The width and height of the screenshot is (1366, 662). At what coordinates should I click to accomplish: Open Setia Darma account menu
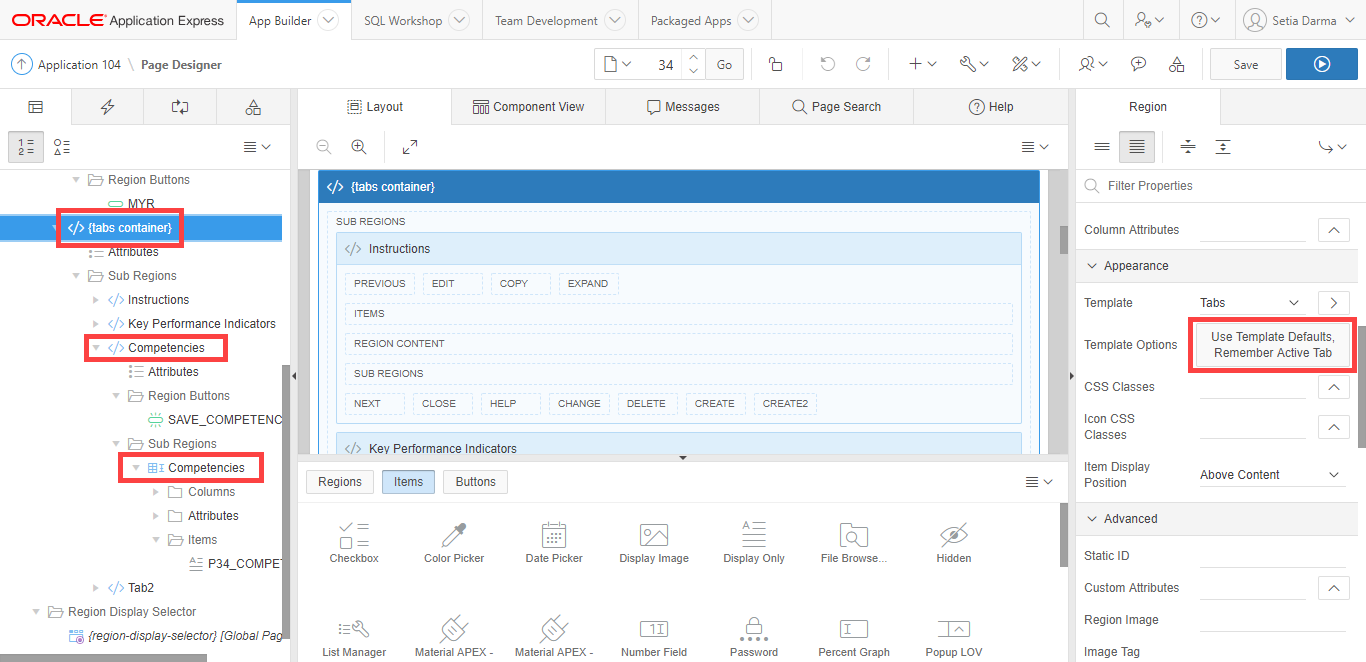(1298, 20)
